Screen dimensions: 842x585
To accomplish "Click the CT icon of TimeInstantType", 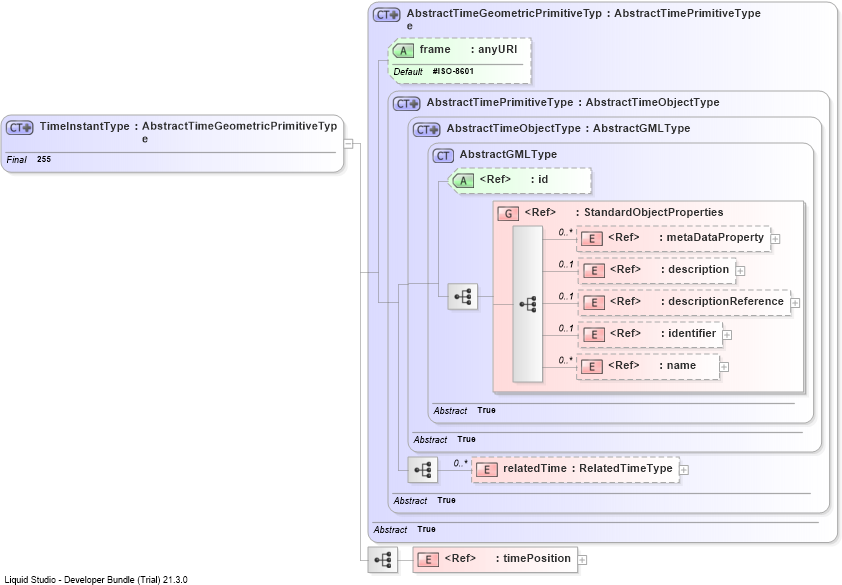I will pos(20,128).
